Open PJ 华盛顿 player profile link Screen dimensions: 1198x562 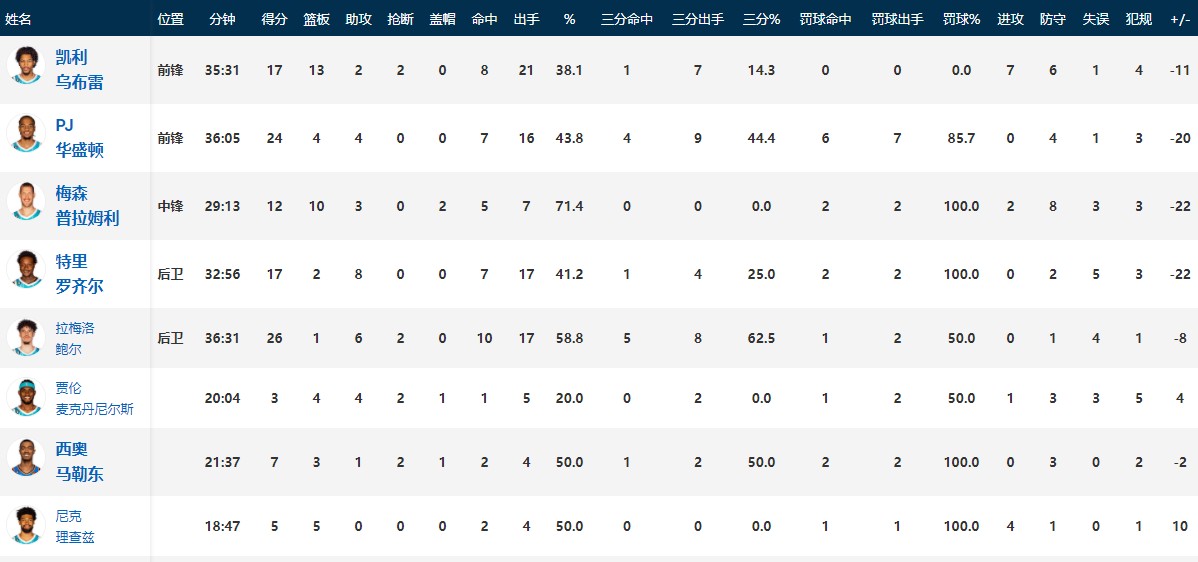pos(79,137)
